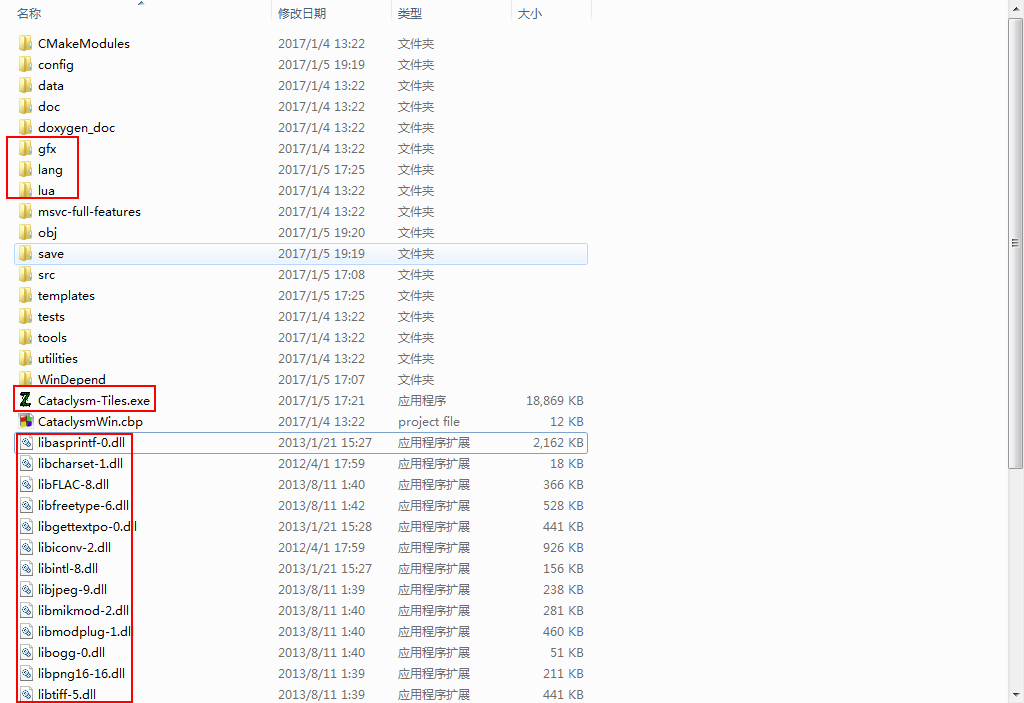Viewport: 1024px width, 703px height.
Task: Click the gfx folder icon
Action: (25, 148)
